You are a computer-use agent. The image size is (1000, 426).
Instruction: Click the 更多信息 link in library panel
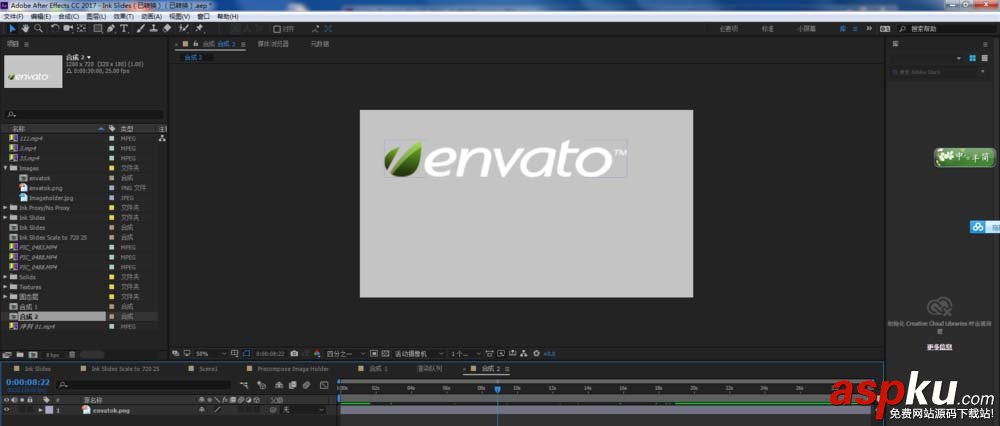939,347
